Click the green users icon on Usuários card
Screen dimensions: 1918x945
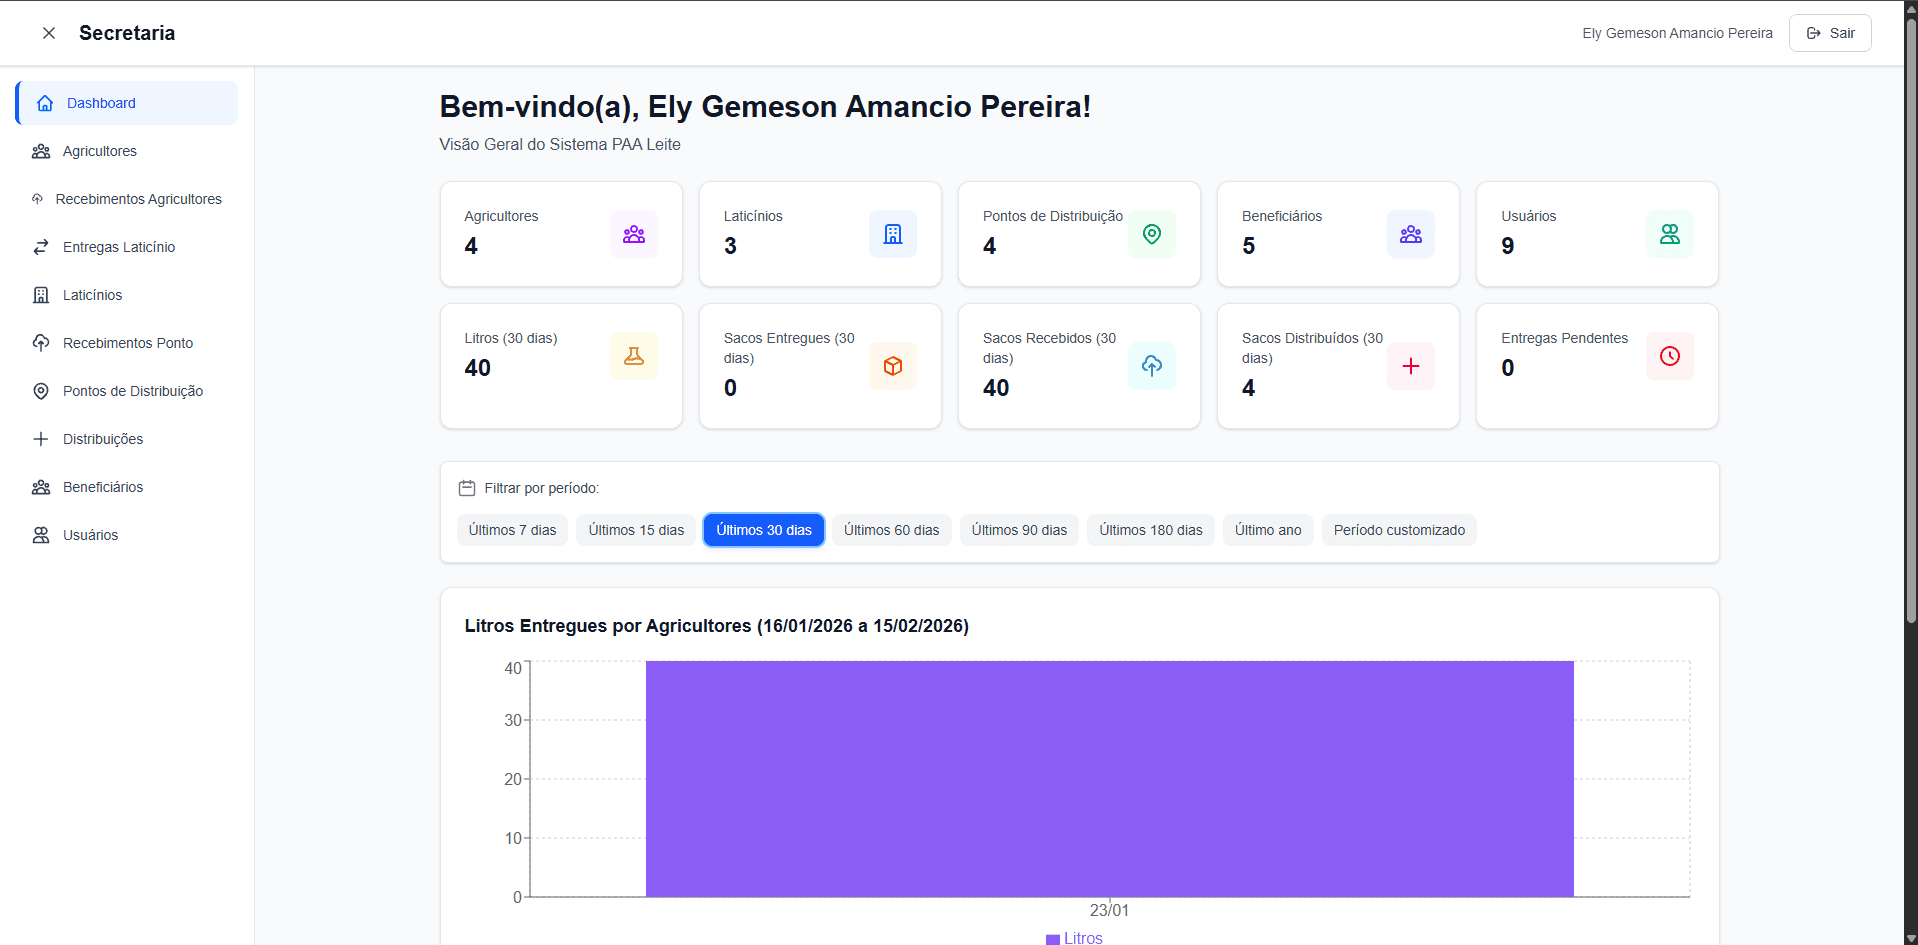coord(1669,234)
